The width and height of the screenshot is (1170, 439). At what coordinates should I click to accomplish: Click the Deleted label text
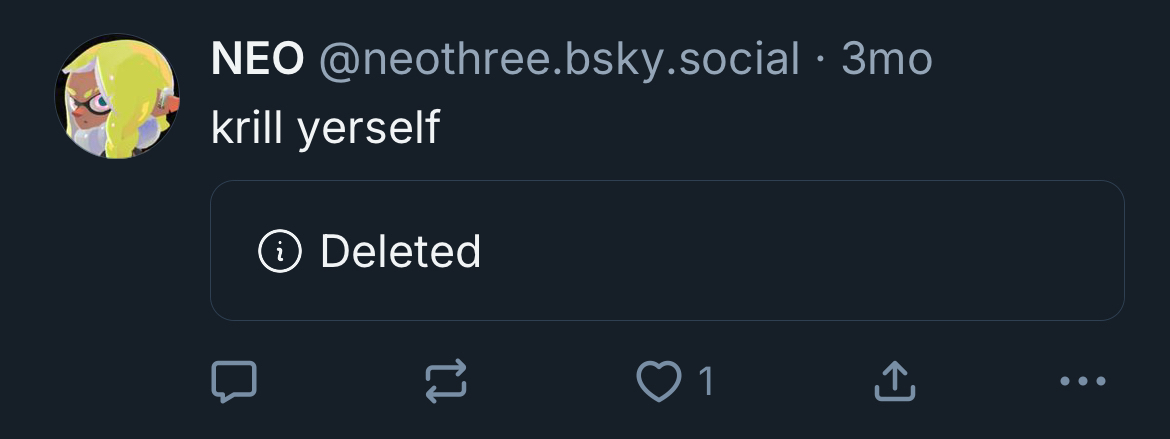pos(400,251)
